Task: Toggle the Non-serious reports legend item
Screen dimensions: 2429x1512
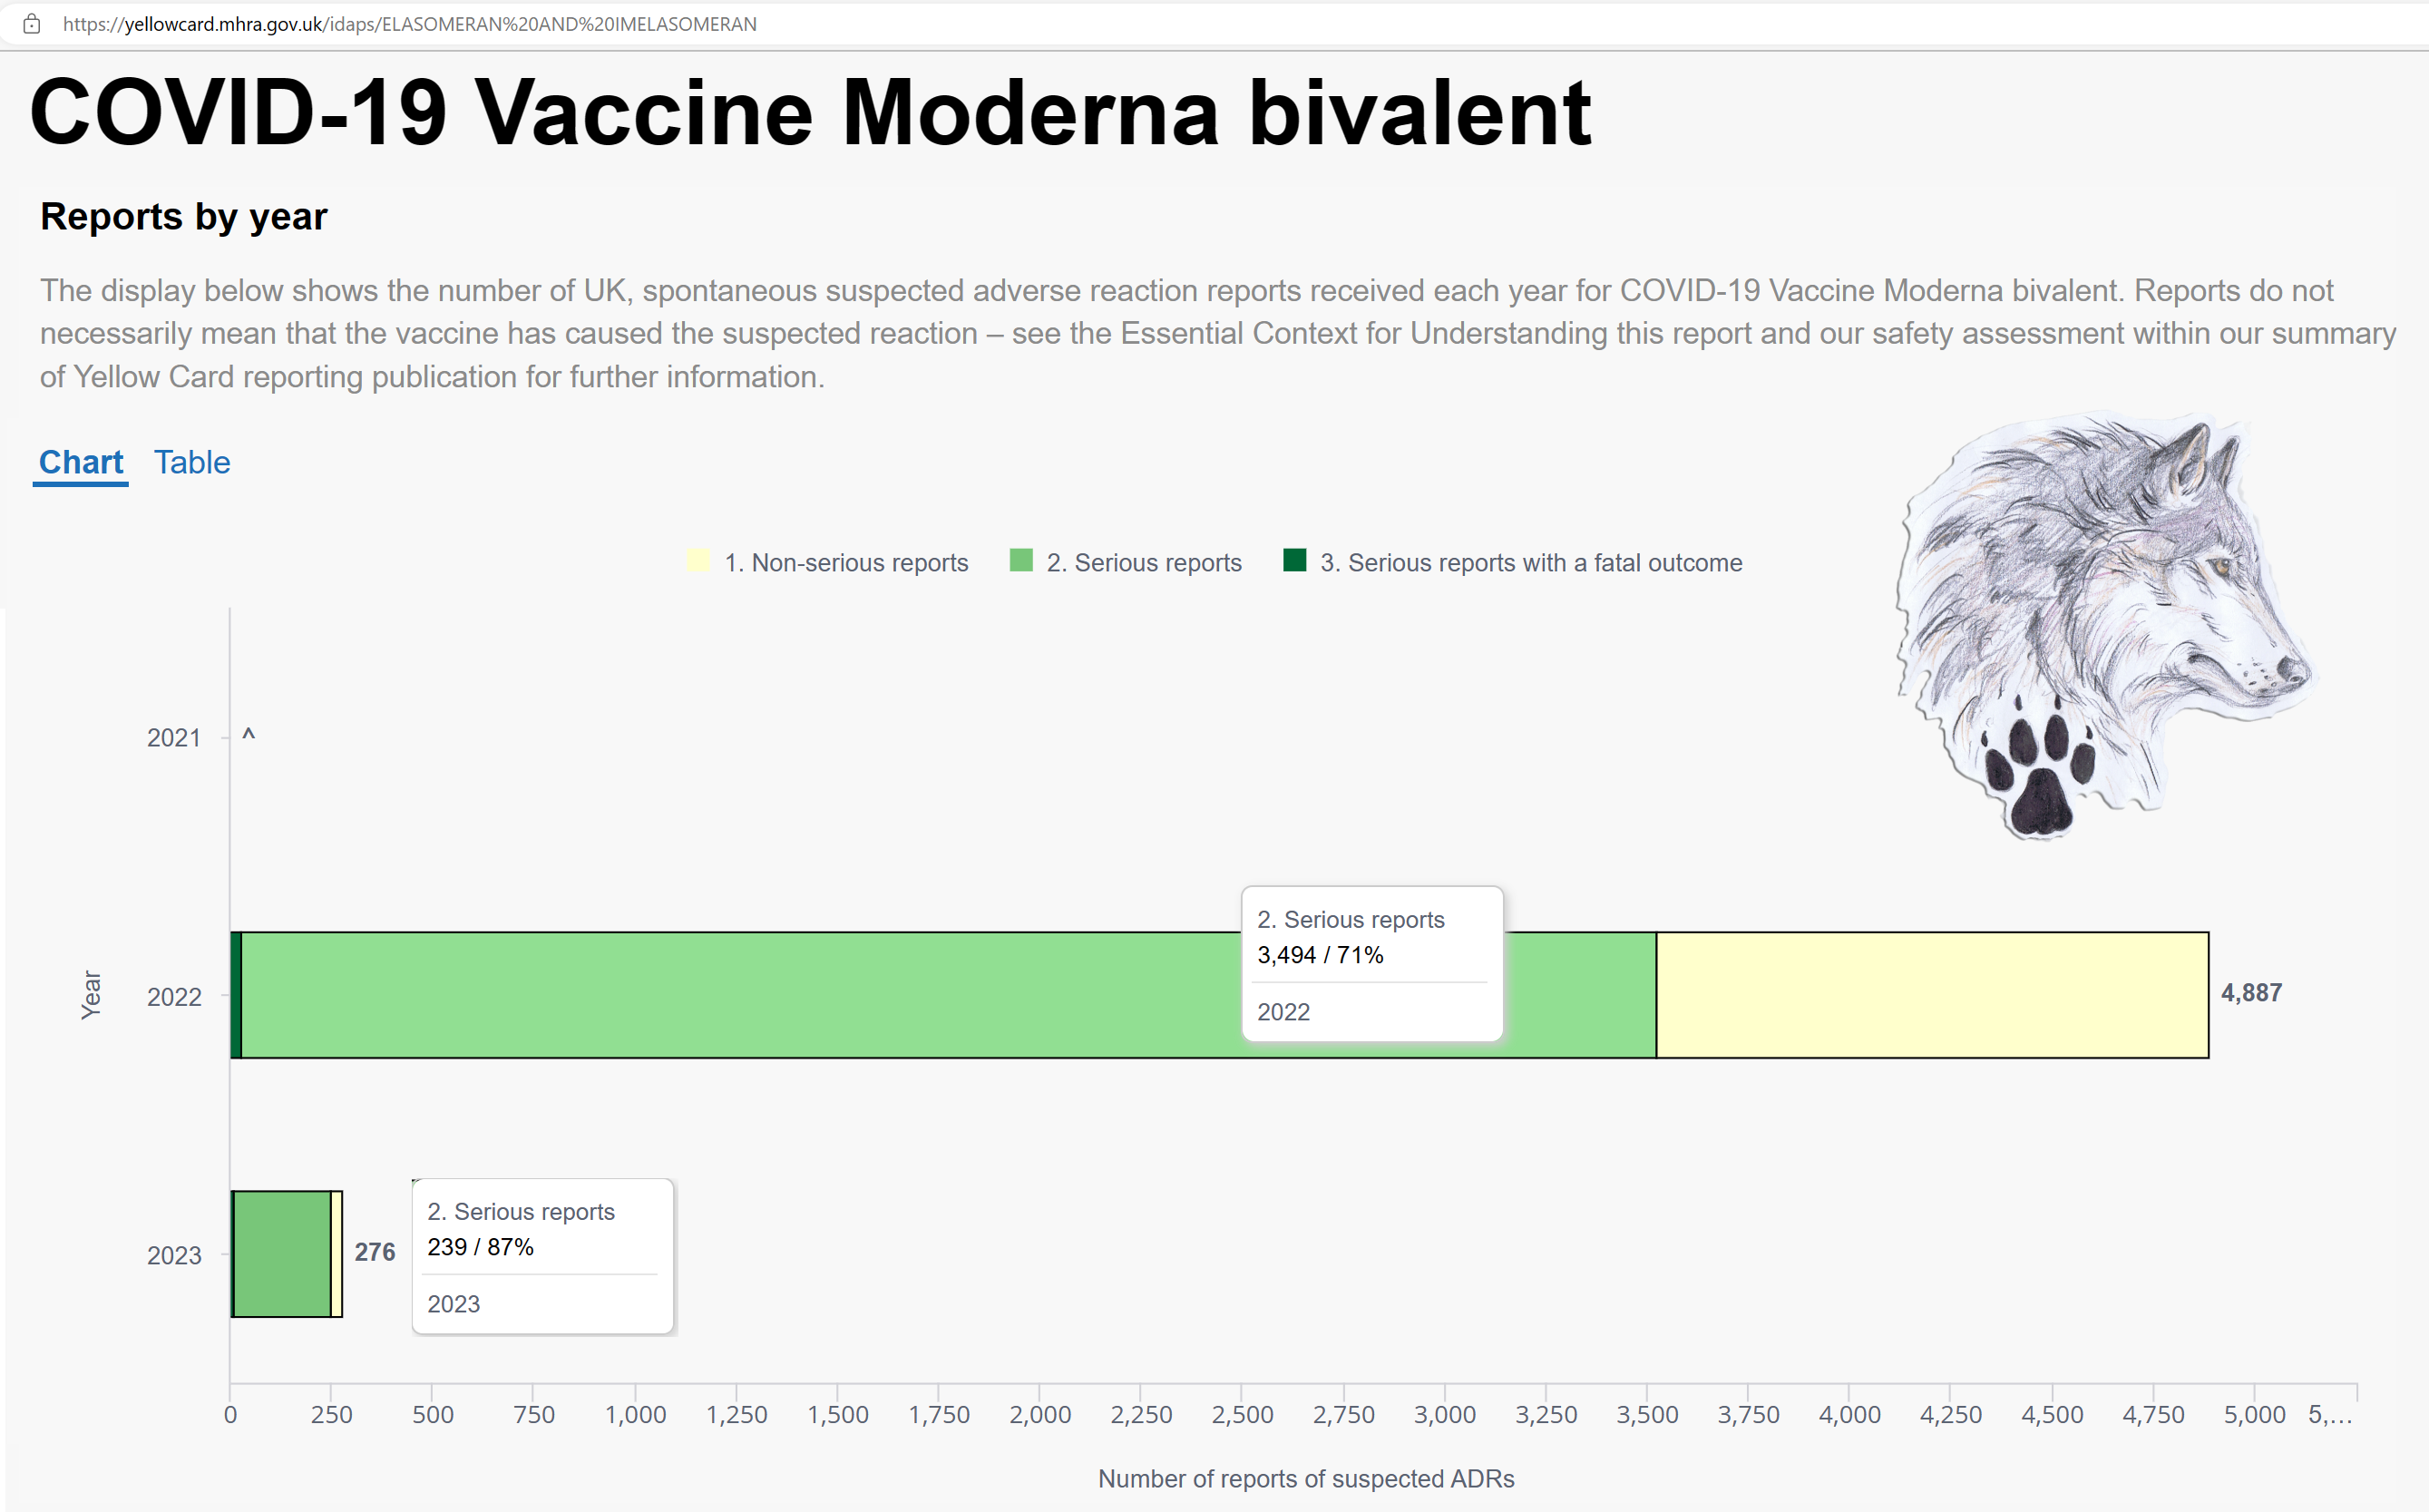Action: click(x=828, y=562)
